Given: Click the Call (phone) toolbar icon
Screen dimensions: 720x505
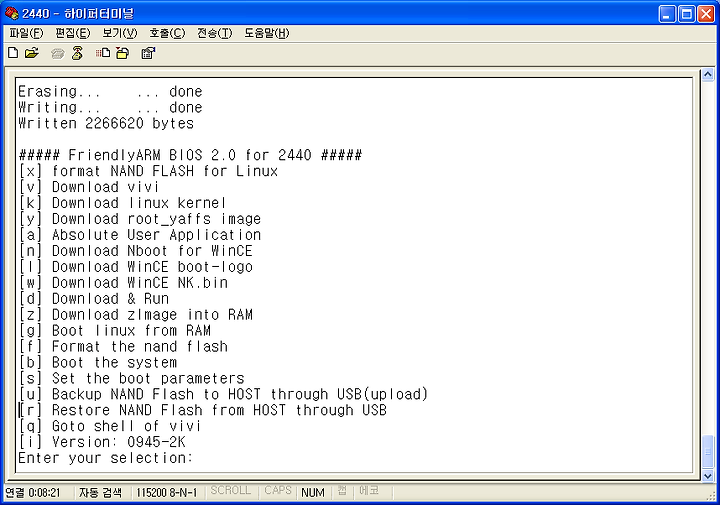Looking at the screenshot, I should (x=57, y=54).
